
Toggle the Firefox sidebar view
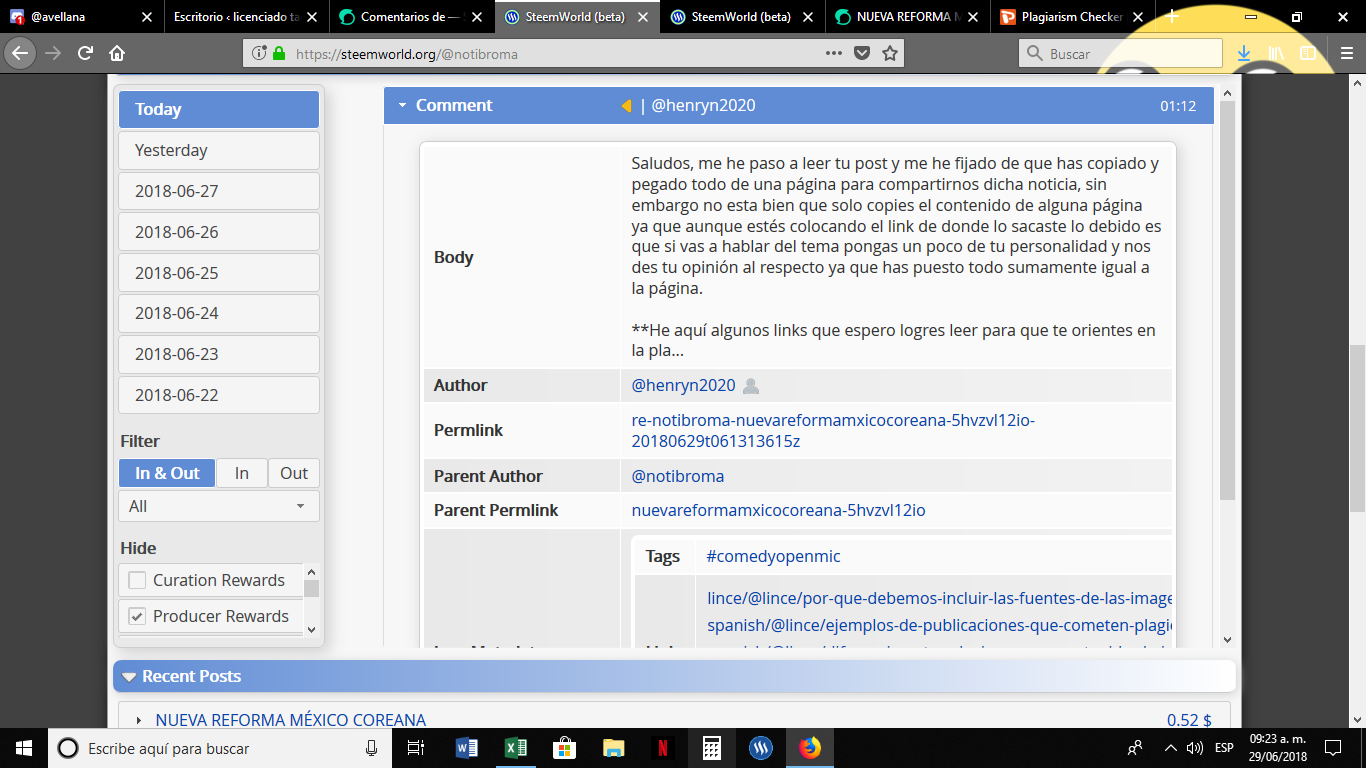(1308, 54)
